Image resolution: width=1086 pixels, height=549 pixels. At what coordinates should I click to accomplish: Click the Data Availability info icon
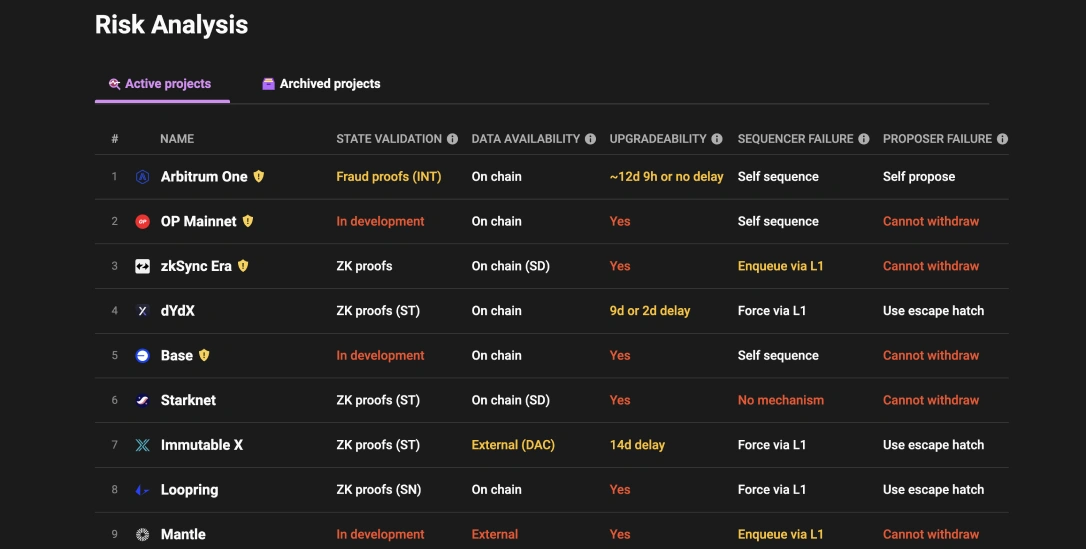click(x=591, y=139)
